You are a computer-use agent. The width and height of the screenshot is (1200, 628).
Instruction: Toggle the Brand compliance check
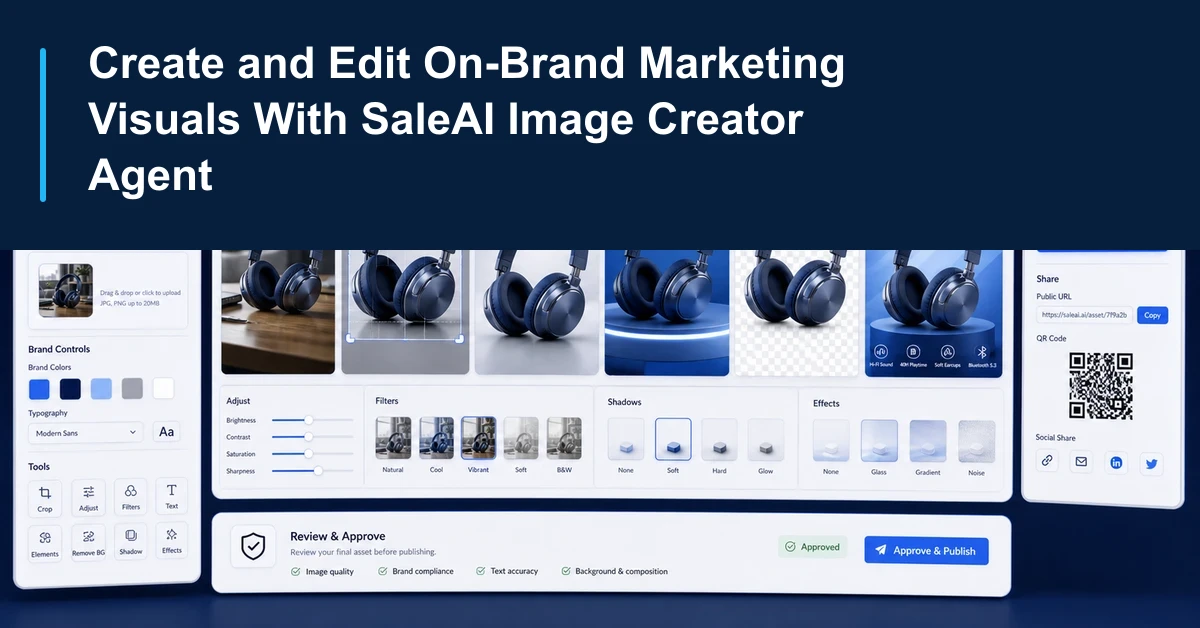(416, 571)
